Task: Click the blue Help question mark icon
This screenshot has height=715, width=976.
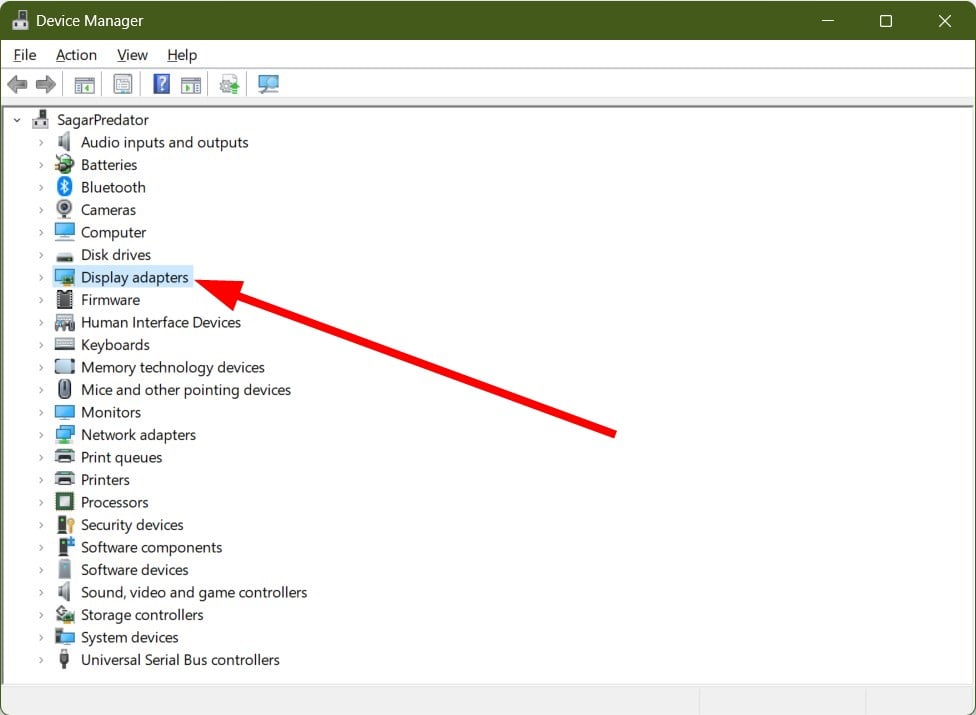Action: (x=161, y=83)
